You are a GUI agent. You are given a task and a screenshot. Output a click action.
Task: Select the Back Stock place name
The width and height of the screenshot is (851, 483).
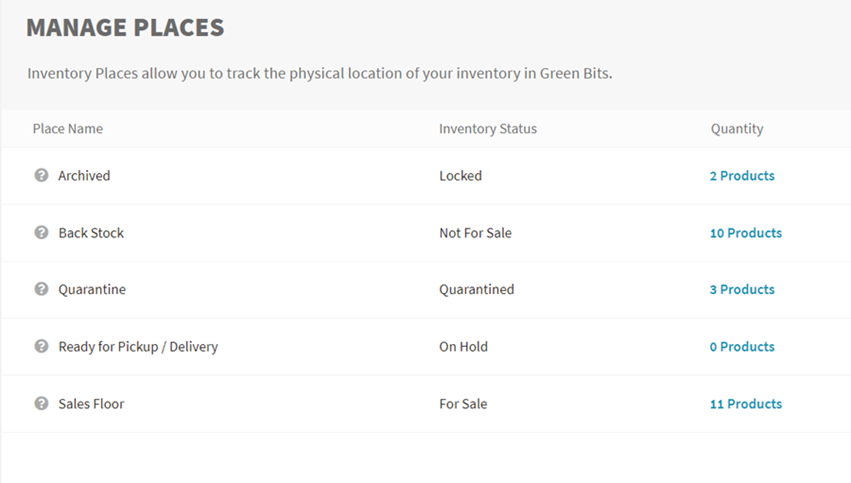click(x=91, y=233)
